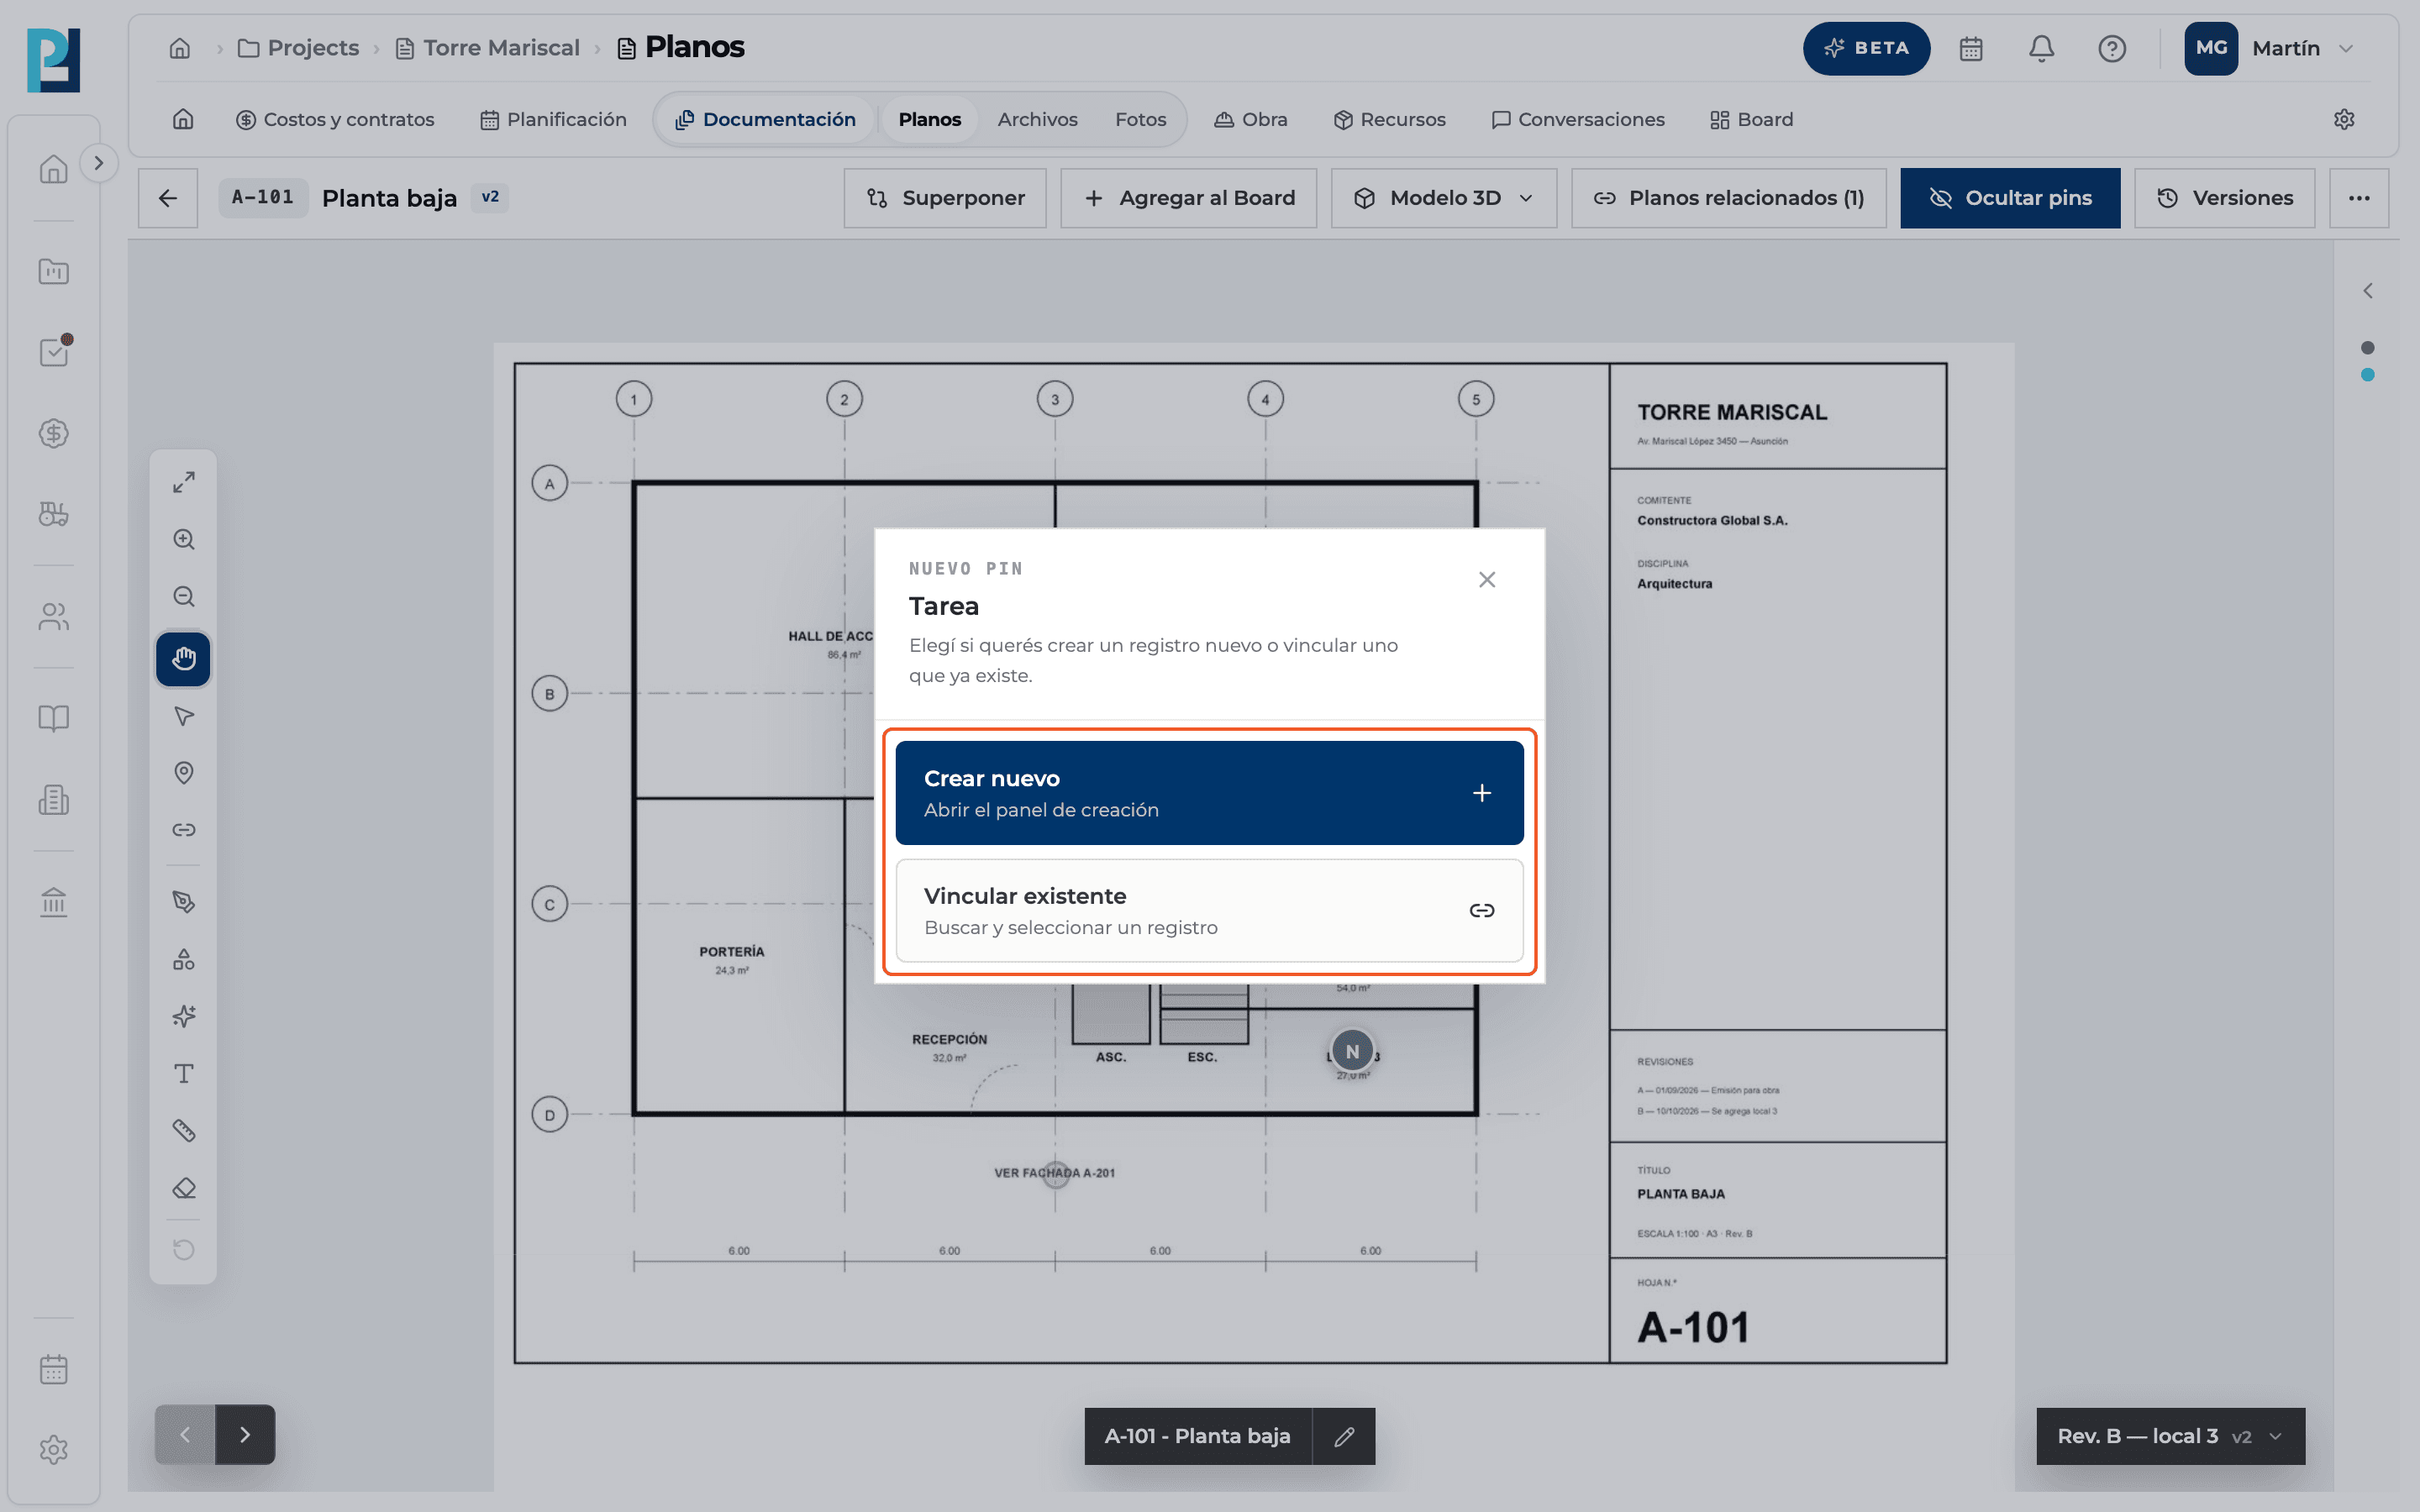Click Torre Mariscal breadcrumb
Screen dimensions: 2420x1512
click(x=488, y=48)
